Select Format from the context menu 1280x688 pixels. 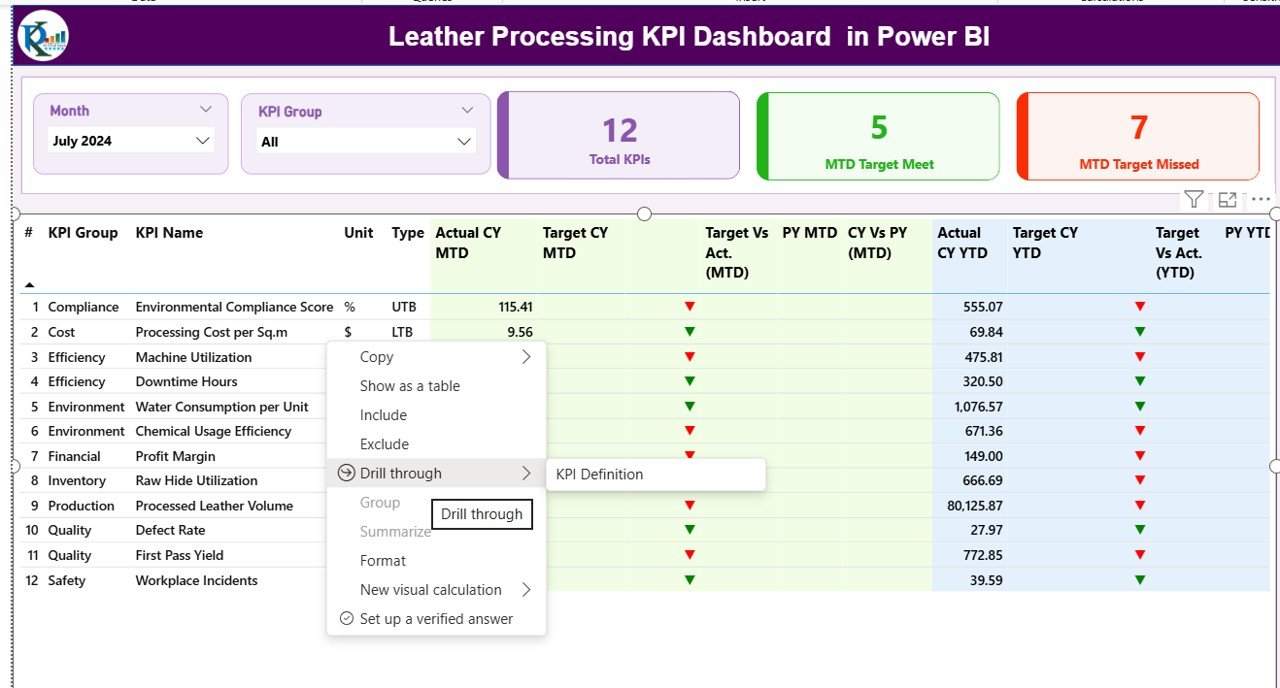pyautogui.click(x=381, y=561)
